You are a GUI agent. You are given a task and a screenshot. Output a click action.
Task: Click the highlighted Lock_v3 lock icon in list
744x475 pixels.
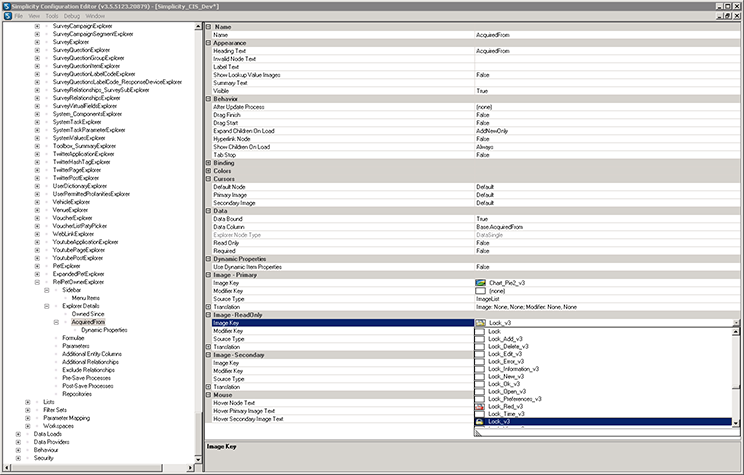480,421
